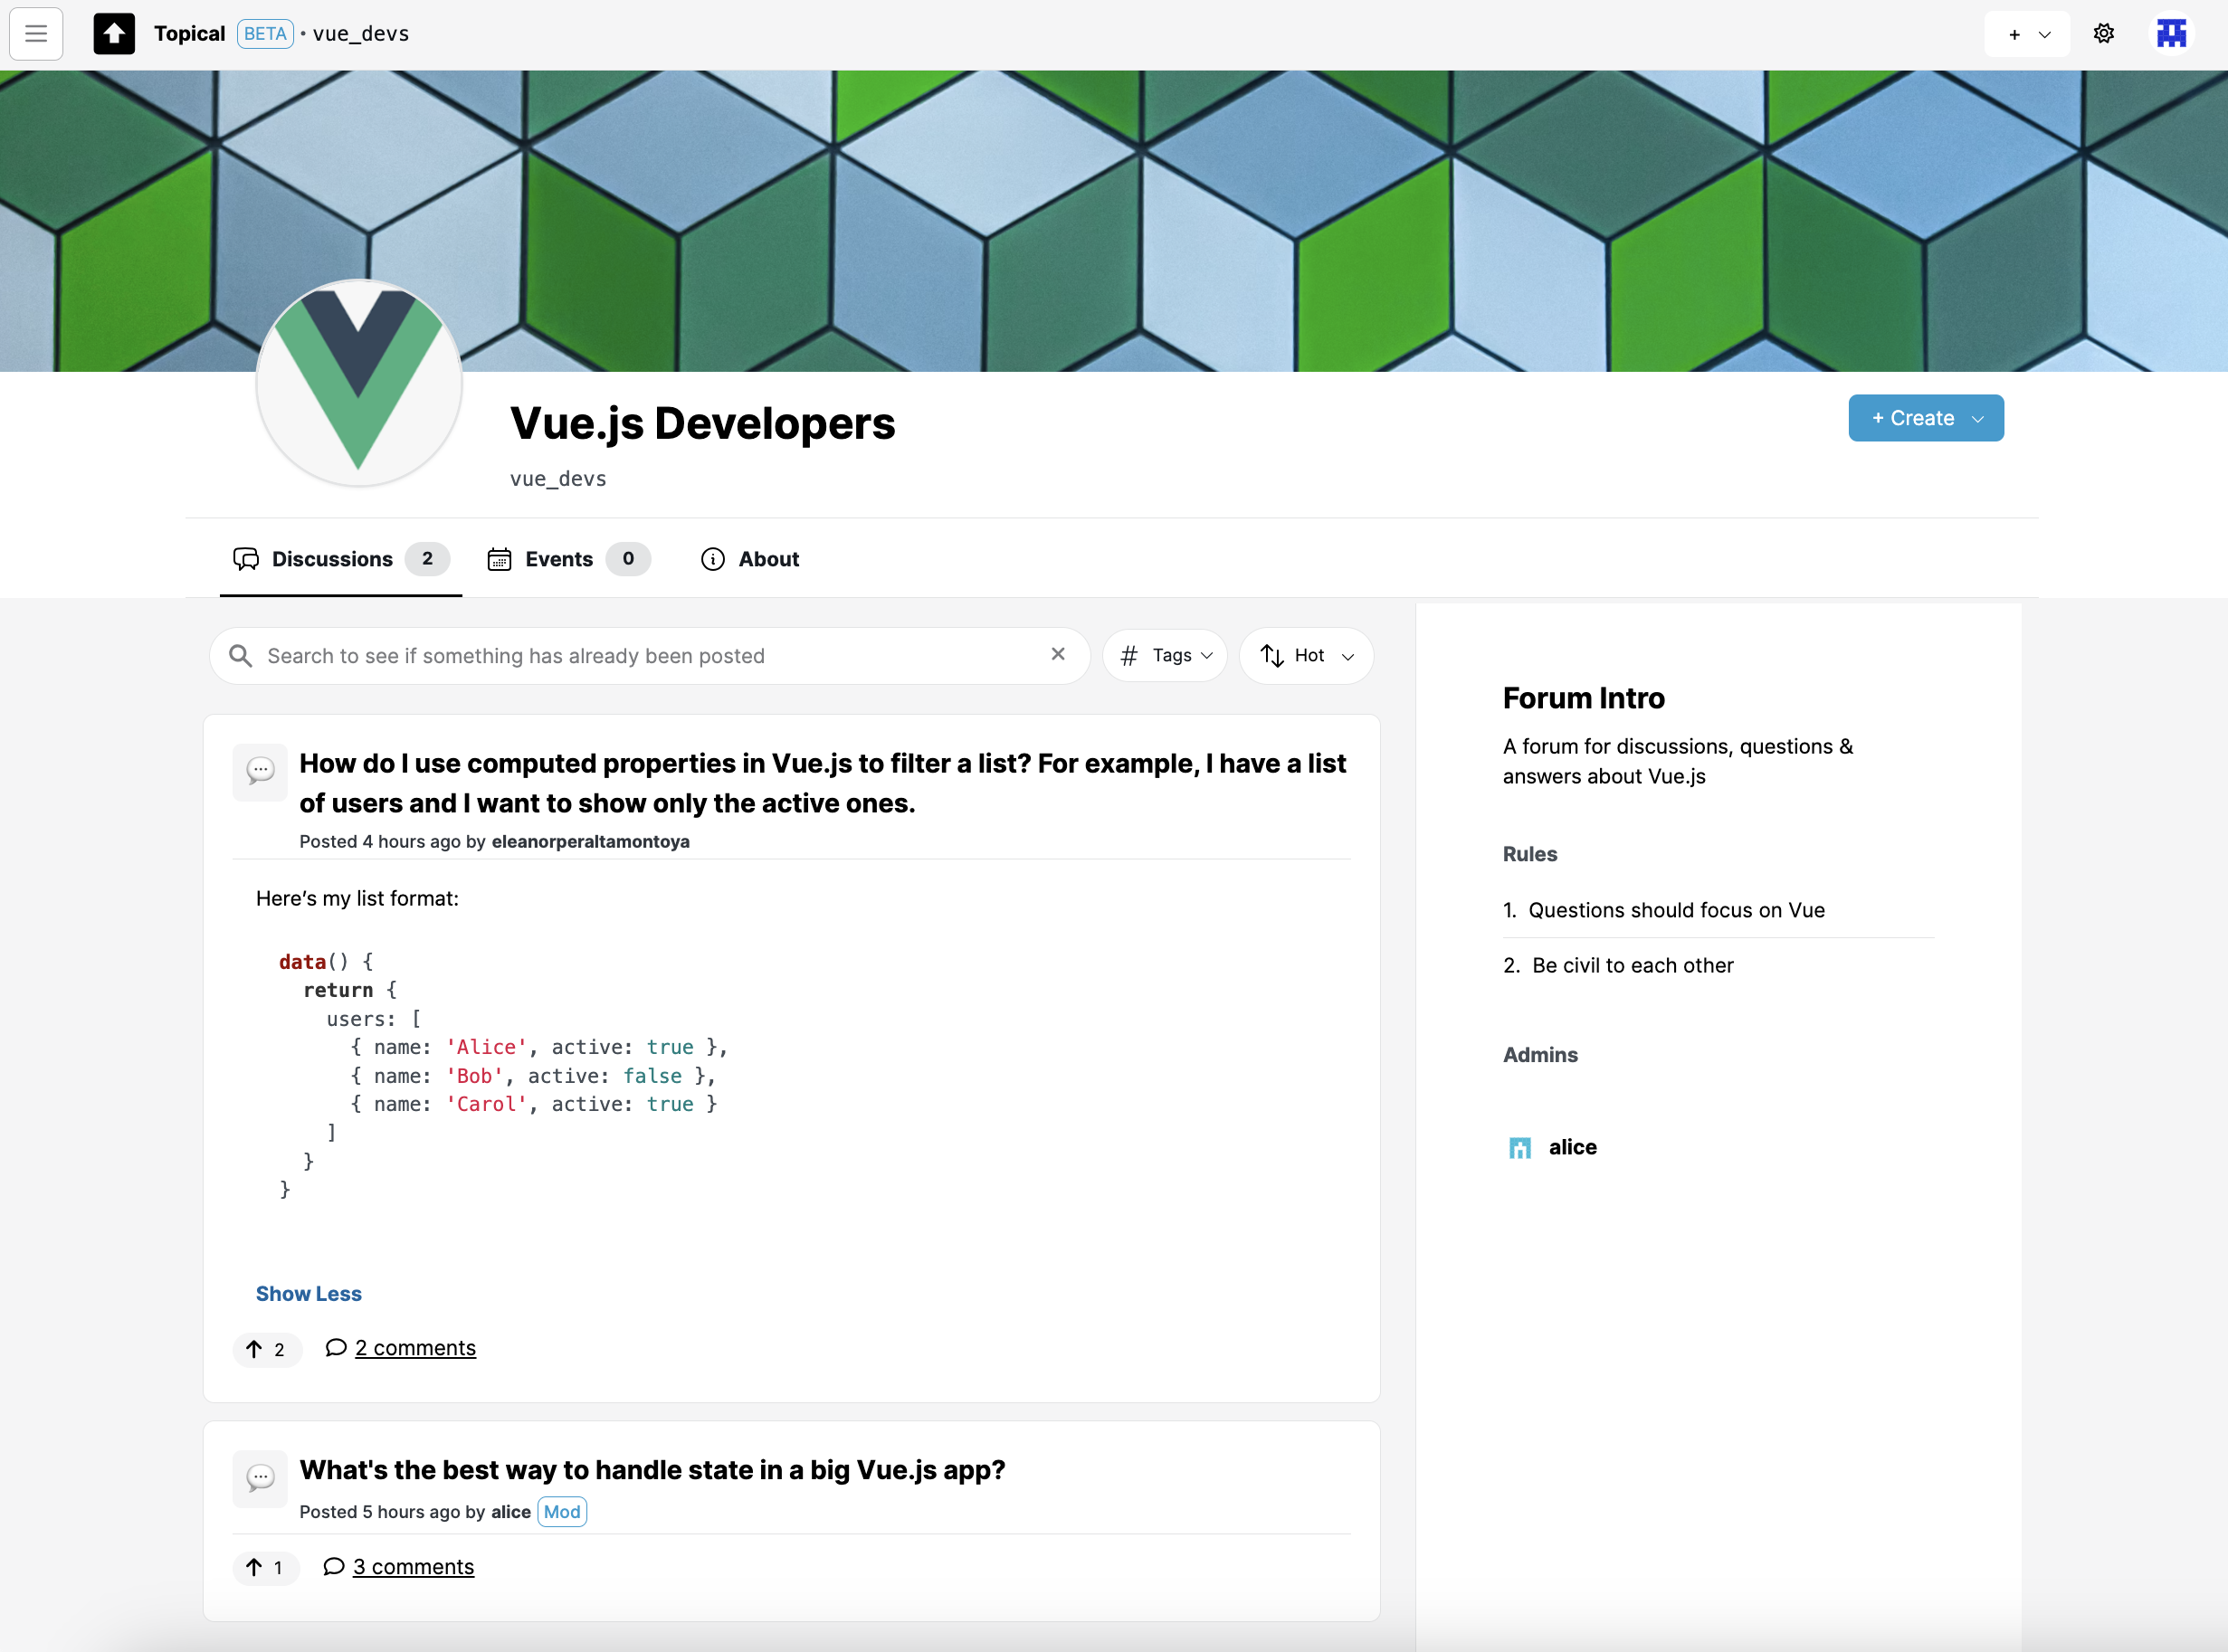
Task: Open the hamburger navigation menu
Action: [x=36, y=34]
